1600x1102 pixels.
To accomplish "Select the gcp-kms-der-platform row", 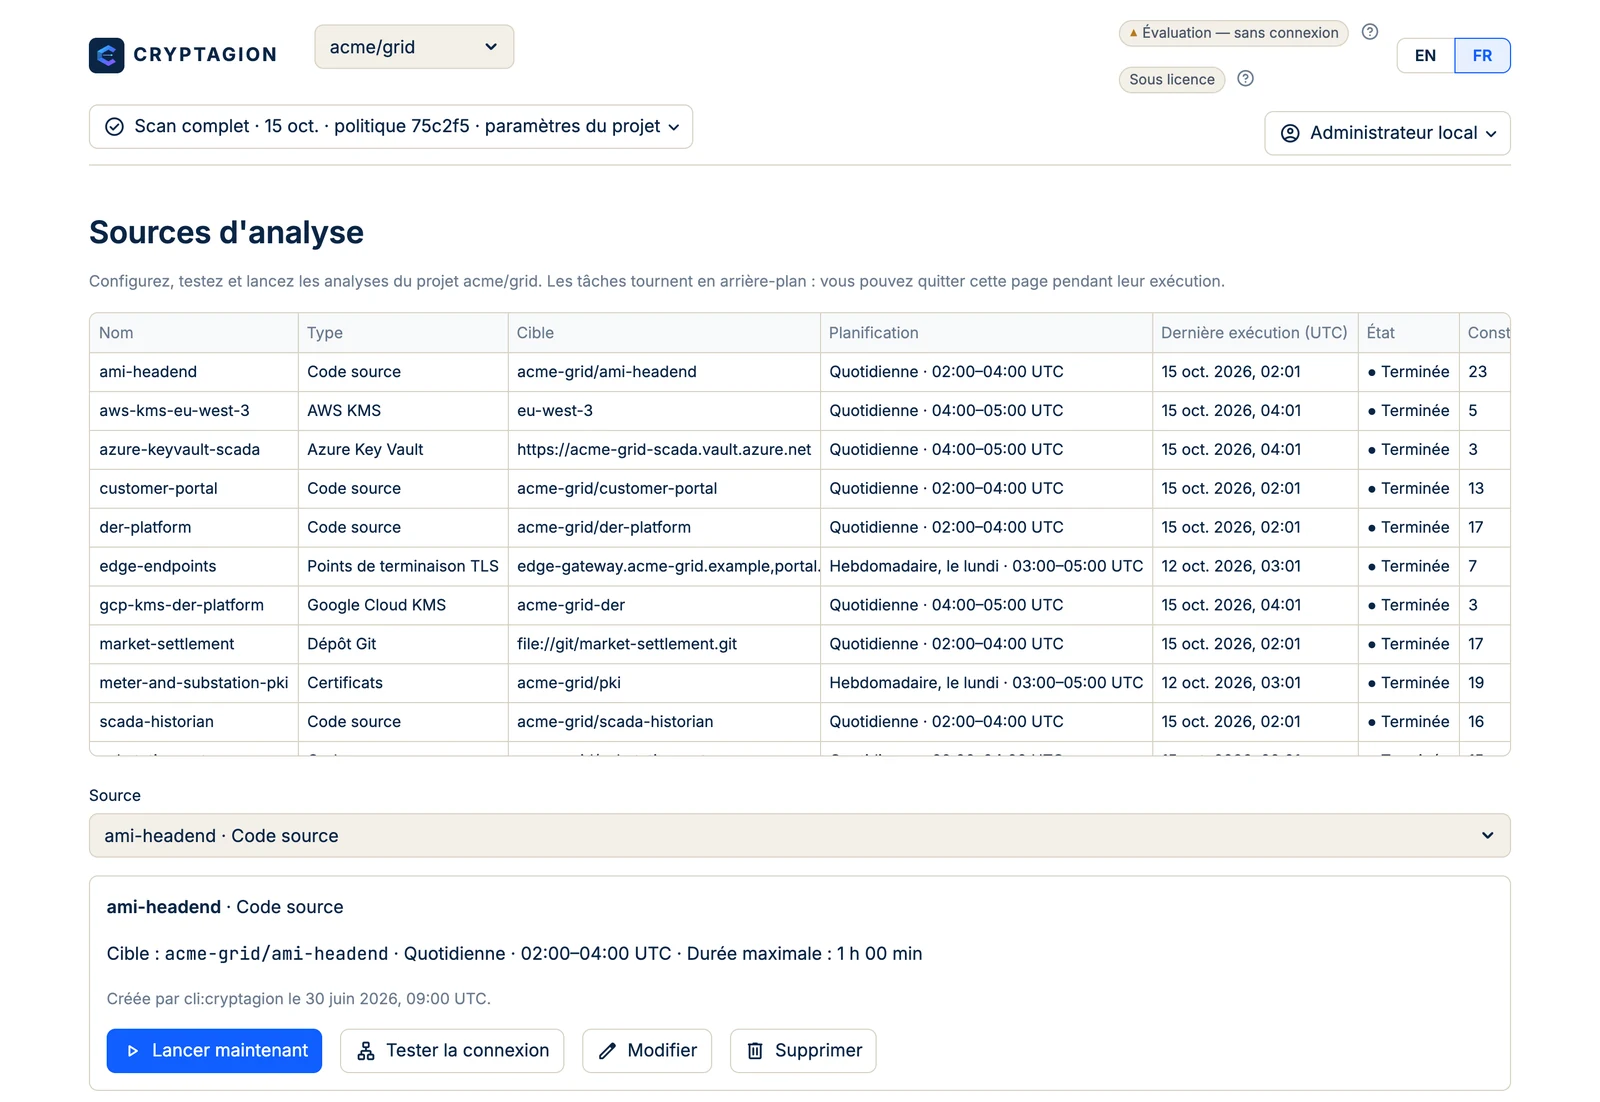I will coord(799,605).
